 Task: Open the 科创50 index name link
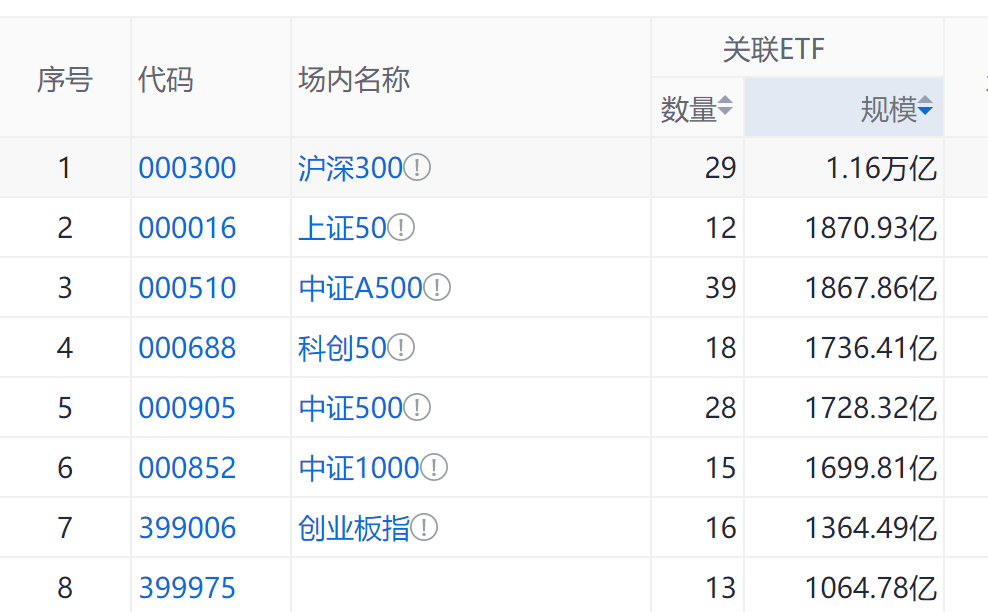(342, 347)
